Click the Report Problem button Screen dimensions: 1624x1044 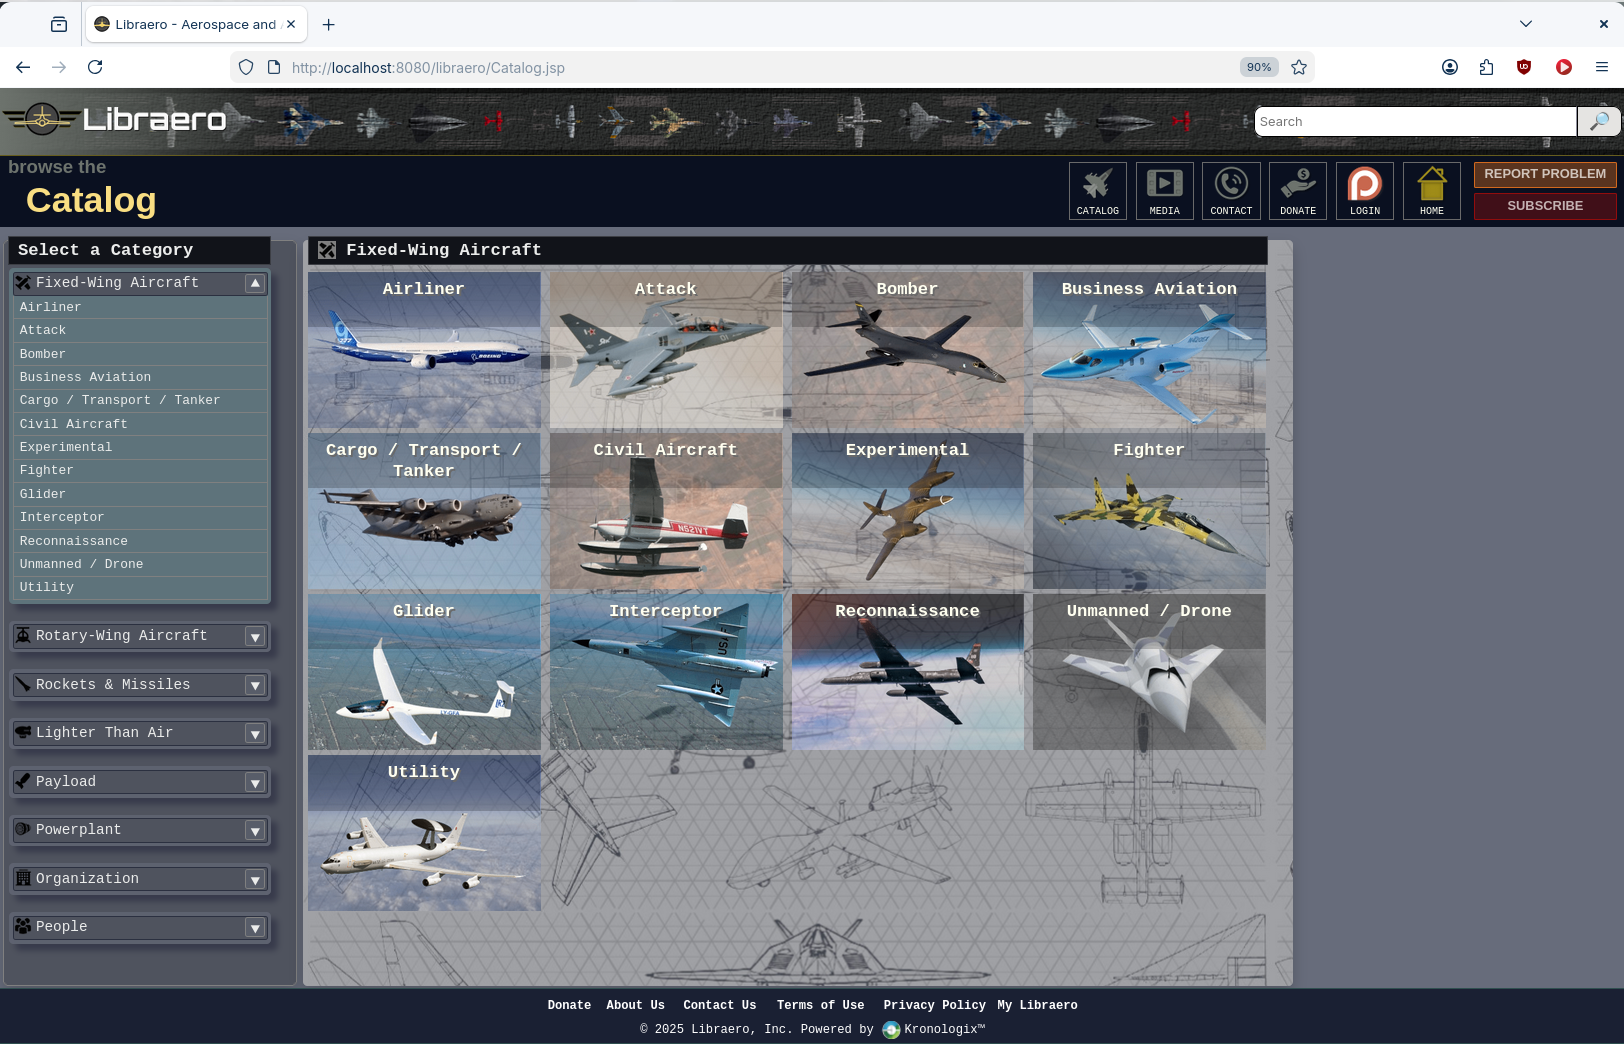pyautogui.click(x=1544, y=174)
